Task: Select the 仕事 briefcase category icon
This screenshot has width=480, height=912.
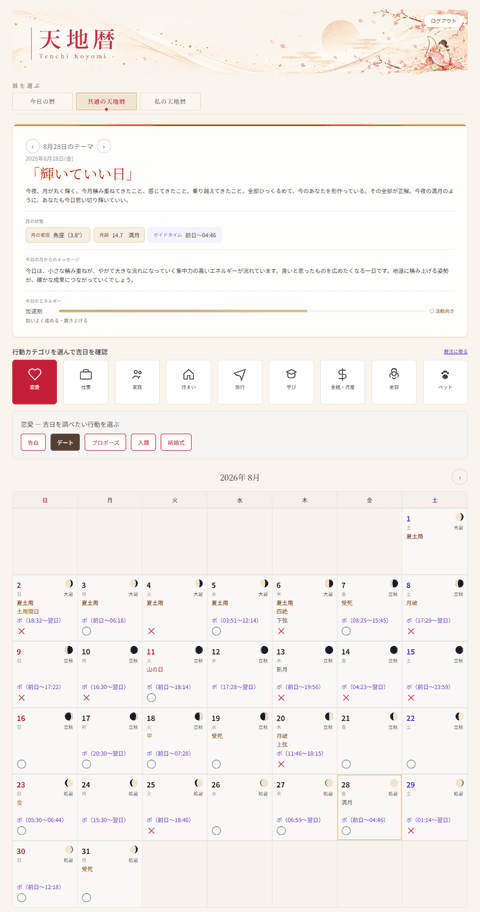Action: (x=86, y=382)
